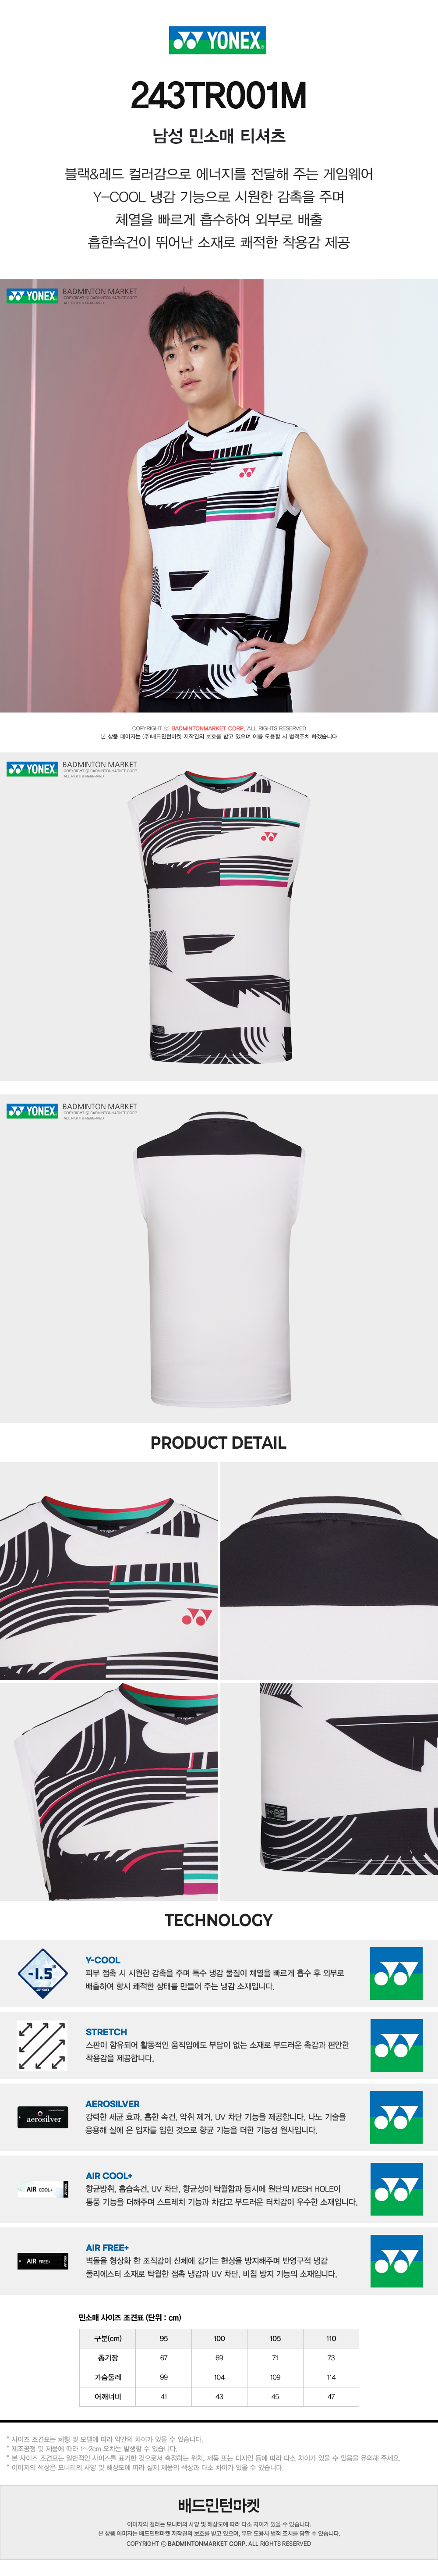Click the AIR FREE+ black label icon
The image size is (438, 2576).
(x=43, y=2260)
